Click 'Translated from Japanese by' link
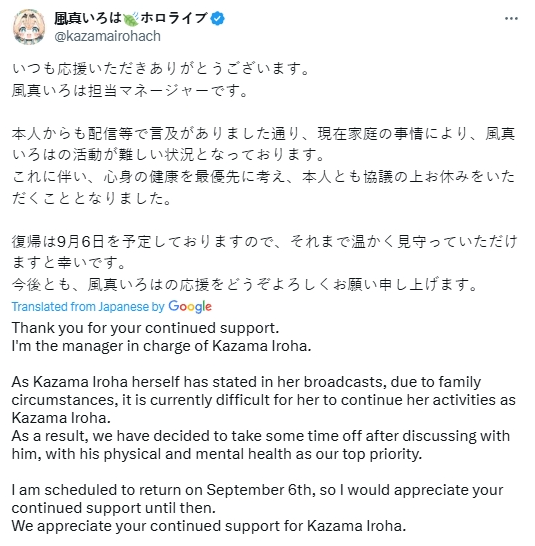This screenshot has height=546, width=535. pos(88,307)
